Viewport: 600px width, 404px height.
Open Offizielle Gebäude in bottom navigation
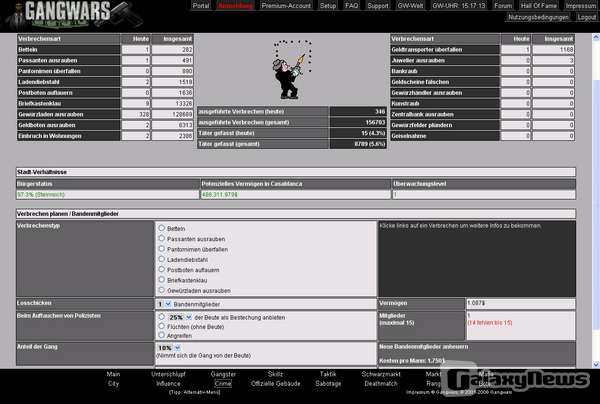point(276,383)
